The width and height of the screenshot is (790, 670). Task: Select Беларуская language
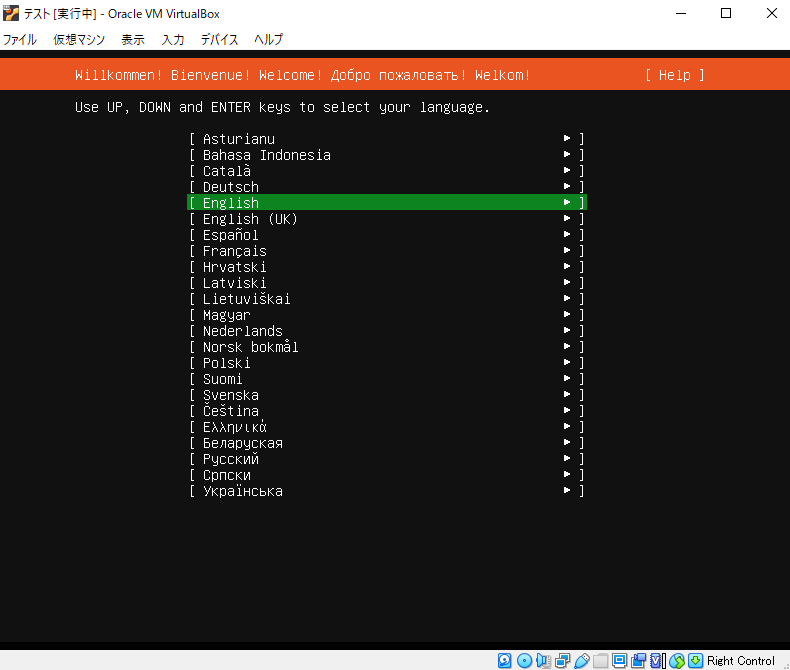coord(386,443)
